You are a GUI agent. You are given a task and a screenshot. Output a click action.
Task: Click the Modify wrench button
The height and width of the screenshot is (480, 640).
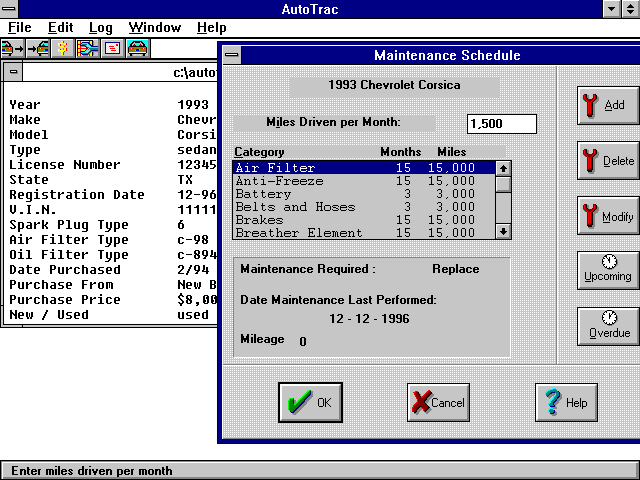point(608,217)
